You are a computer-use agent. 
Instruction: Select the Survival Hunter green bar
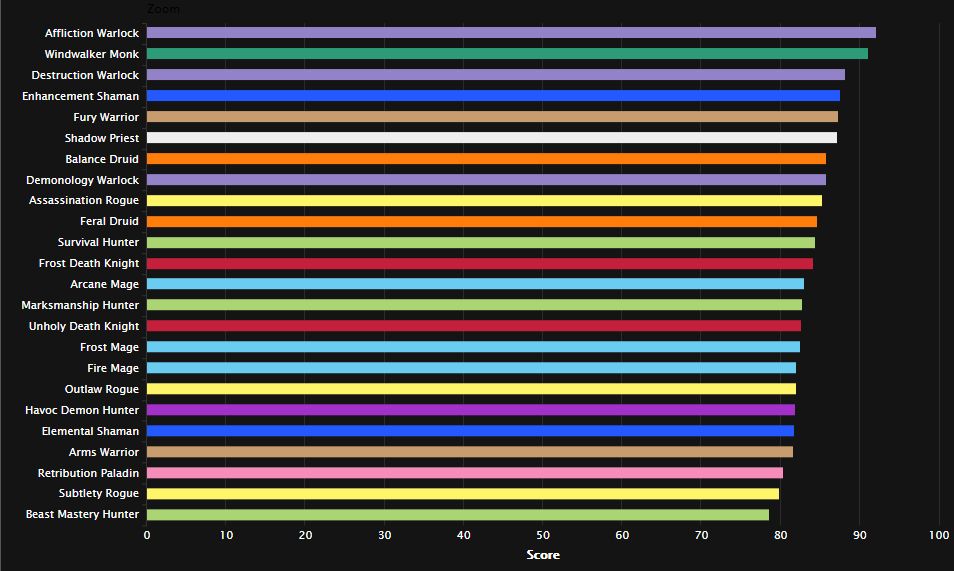coord(481,242)
